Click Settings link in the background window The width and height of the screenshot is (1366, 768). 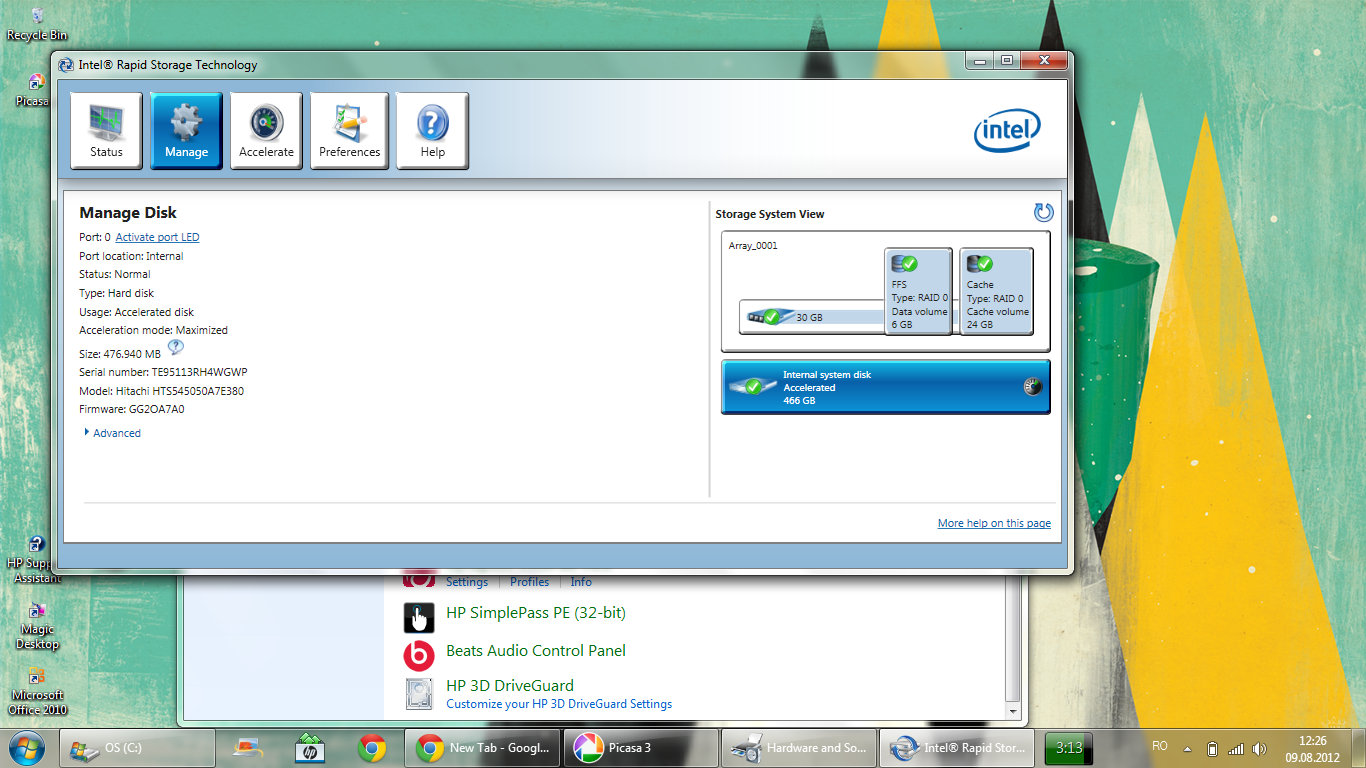(467, 582)
